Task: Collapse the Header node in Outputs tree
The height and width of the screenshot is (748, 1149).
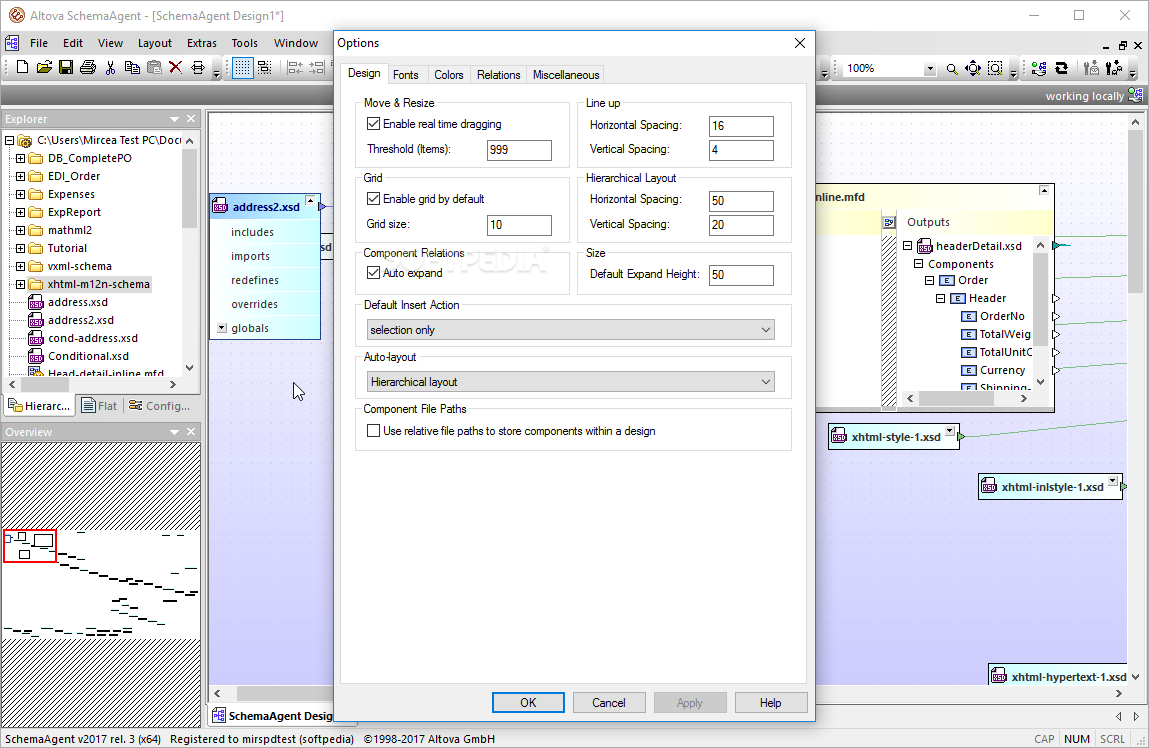Action: click(x=941, y=298)
